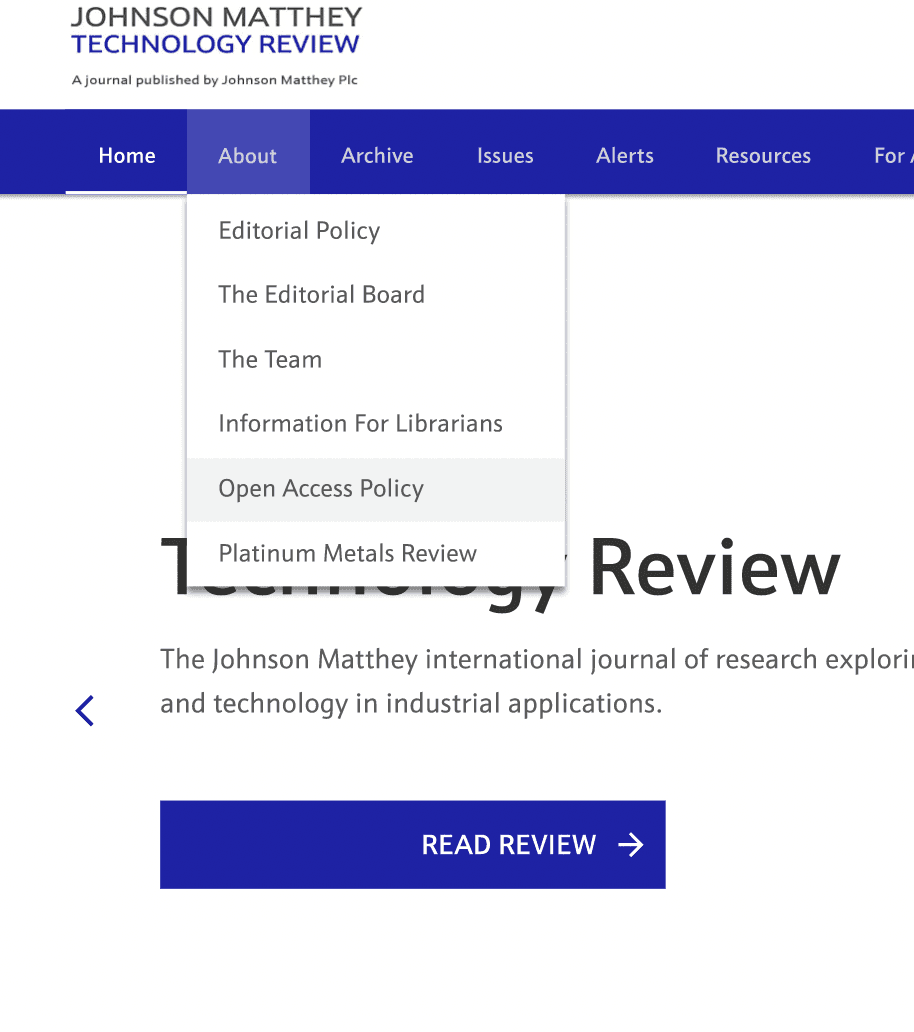Click the 'A journal published by Johnson Matthey Plc' tagline
Image resolution: width=914 pixels, height=1032 pixels.
click(215, 80)
